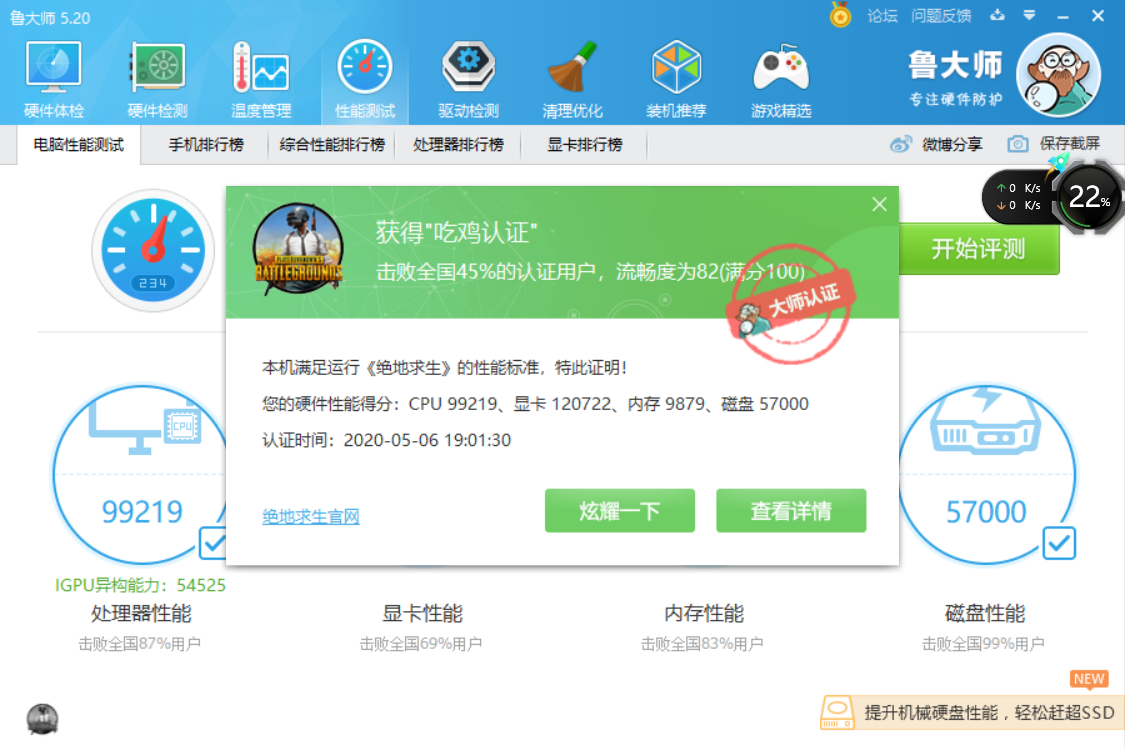Click the 鲁大师 专注硬件防护 brand logo
Screen dimensions: 1125x750
point(955,78)
